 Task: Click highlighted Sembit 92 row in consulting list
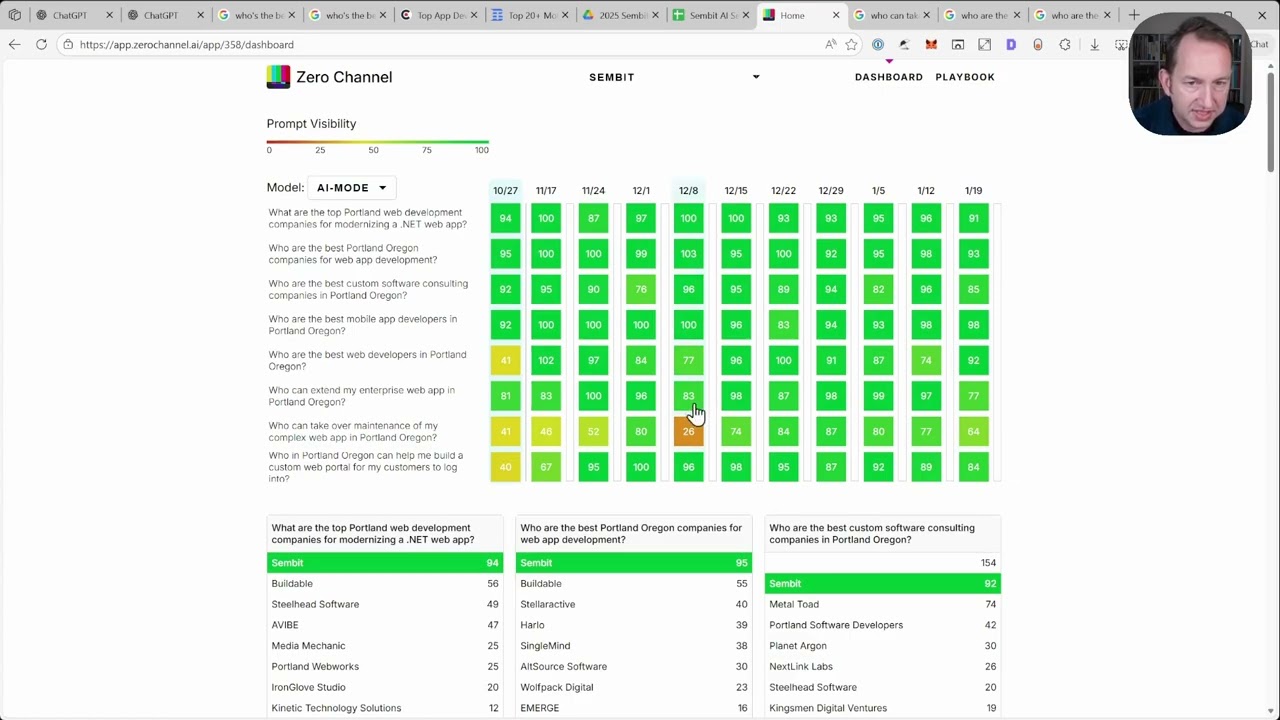coord(882,584)
